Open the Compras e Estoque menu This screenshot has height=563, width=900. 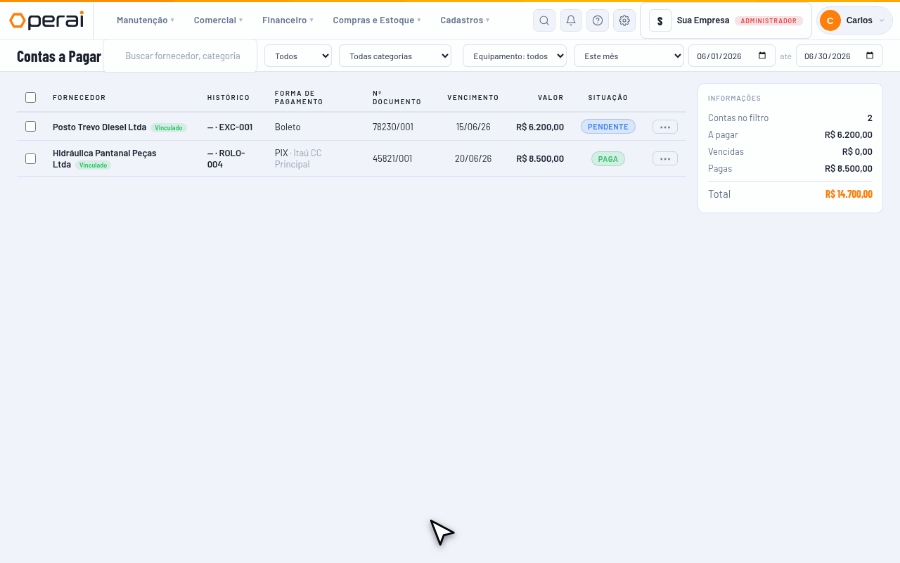pos(377,20)
